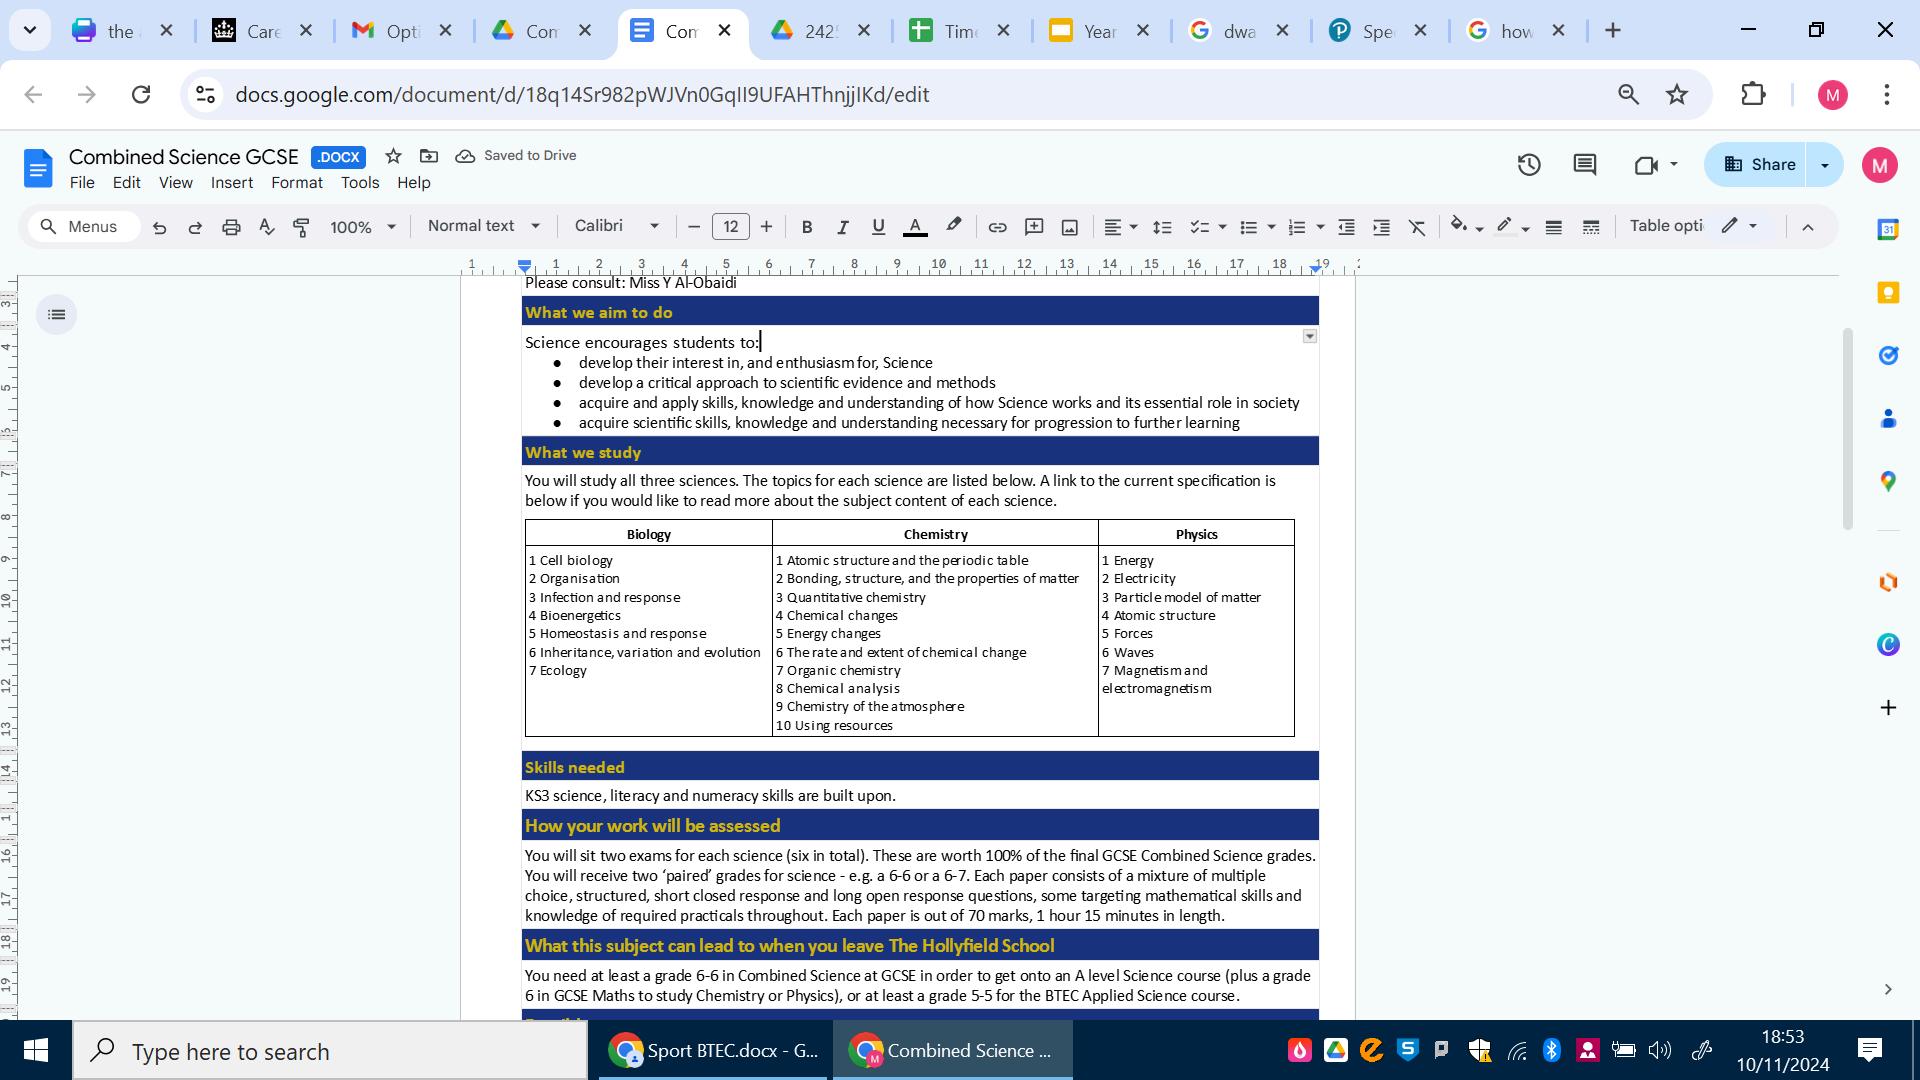Image resolution: width=1920 pixels, height=1080 pixels.
Task: Show document outline sidebar icon
Action: [57, 315]
